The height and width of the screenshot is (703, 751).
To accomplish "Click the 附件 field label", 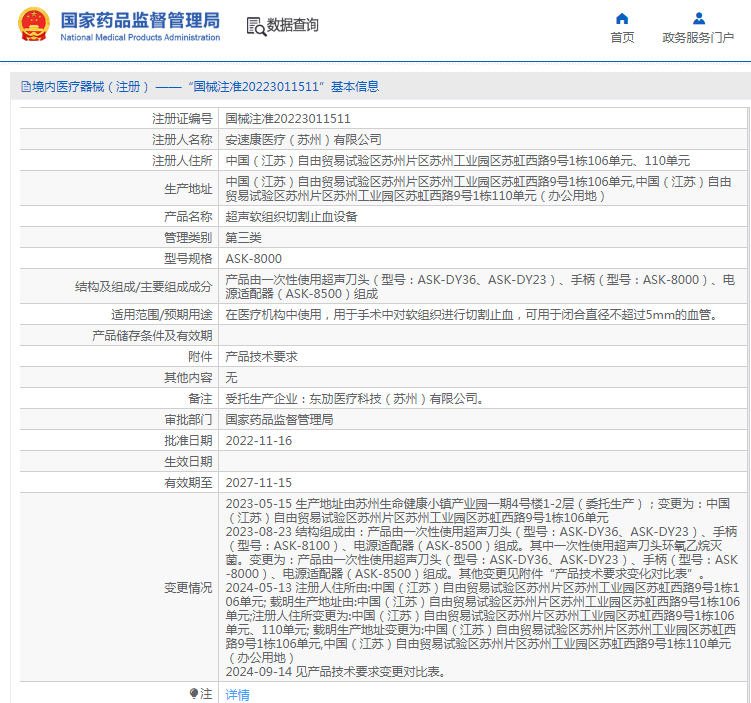I will 200,357.
